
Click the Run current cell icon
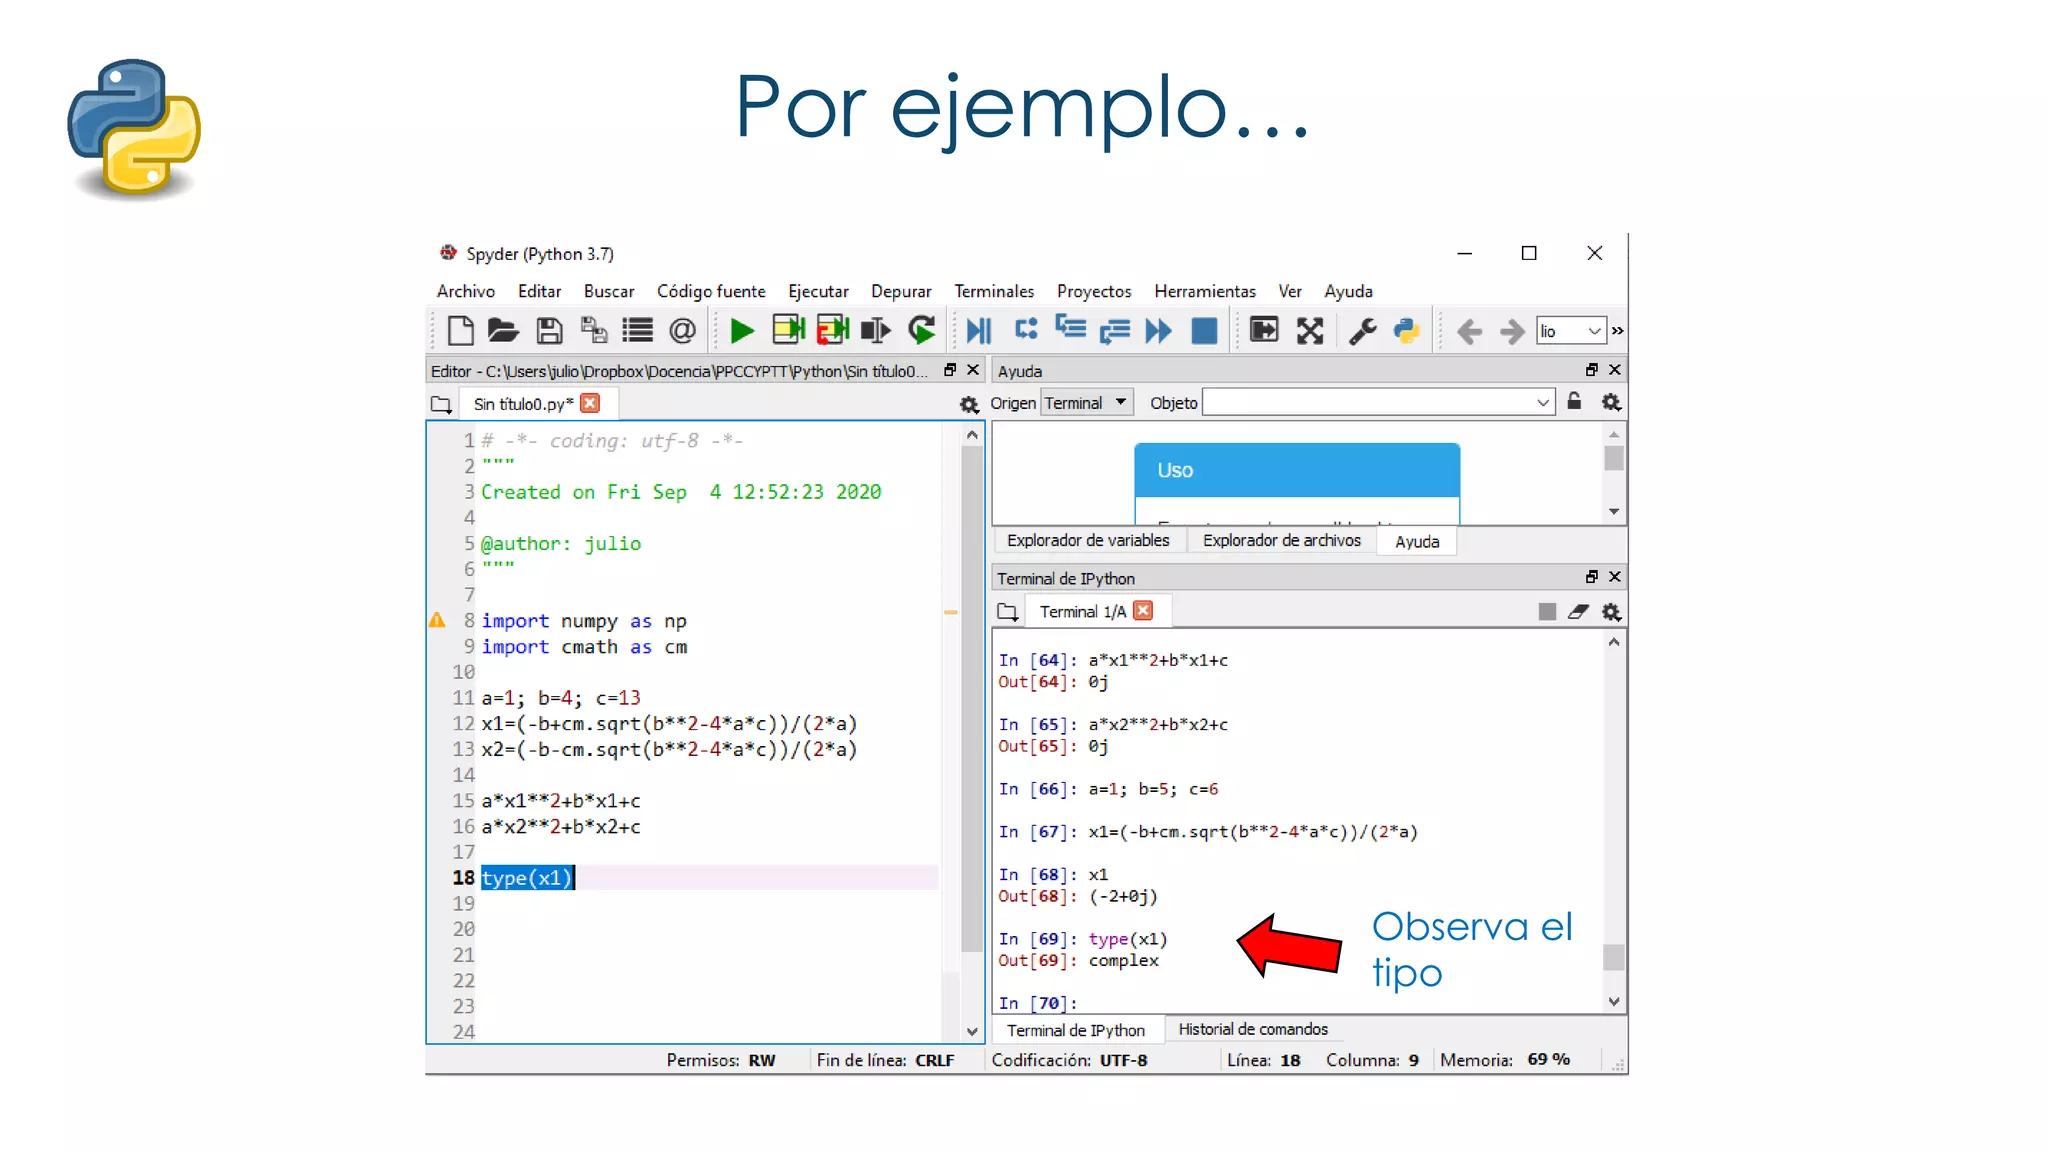tap(788, 331)
